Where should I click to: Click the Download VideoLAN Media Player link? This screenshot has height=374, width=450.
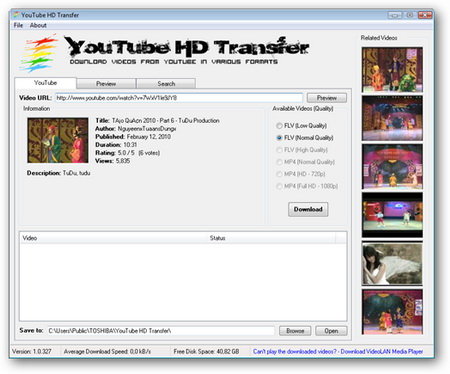382,351
